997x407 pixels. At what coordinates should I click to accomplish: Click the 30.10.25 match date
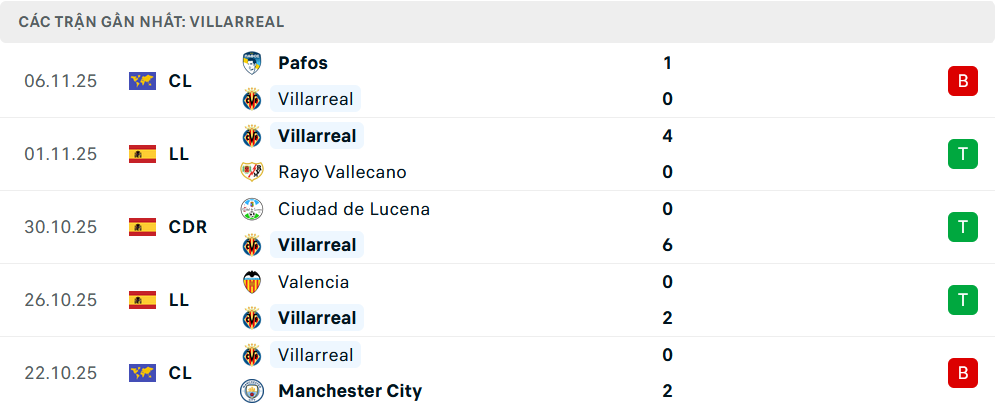61,227
